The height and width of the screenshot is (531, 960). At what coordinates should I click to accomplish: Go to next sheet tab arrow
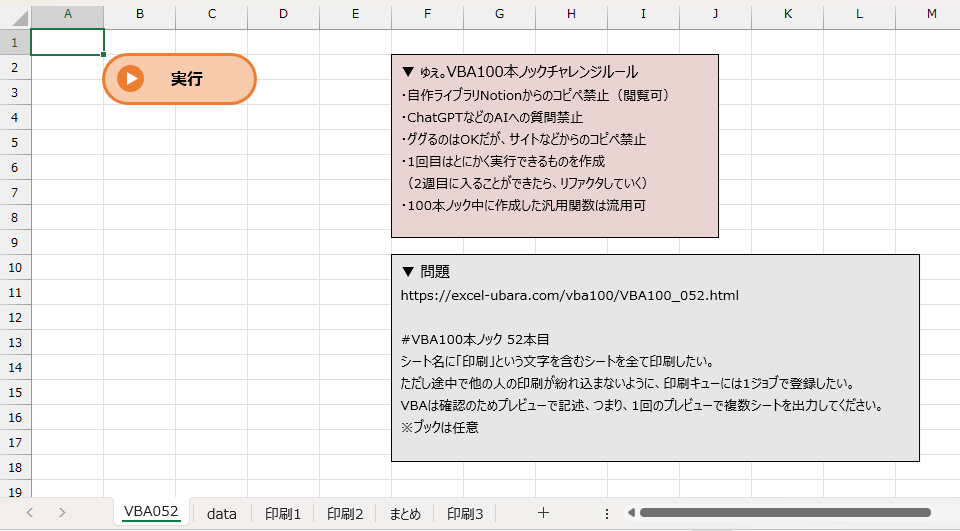tap(62, 513)
